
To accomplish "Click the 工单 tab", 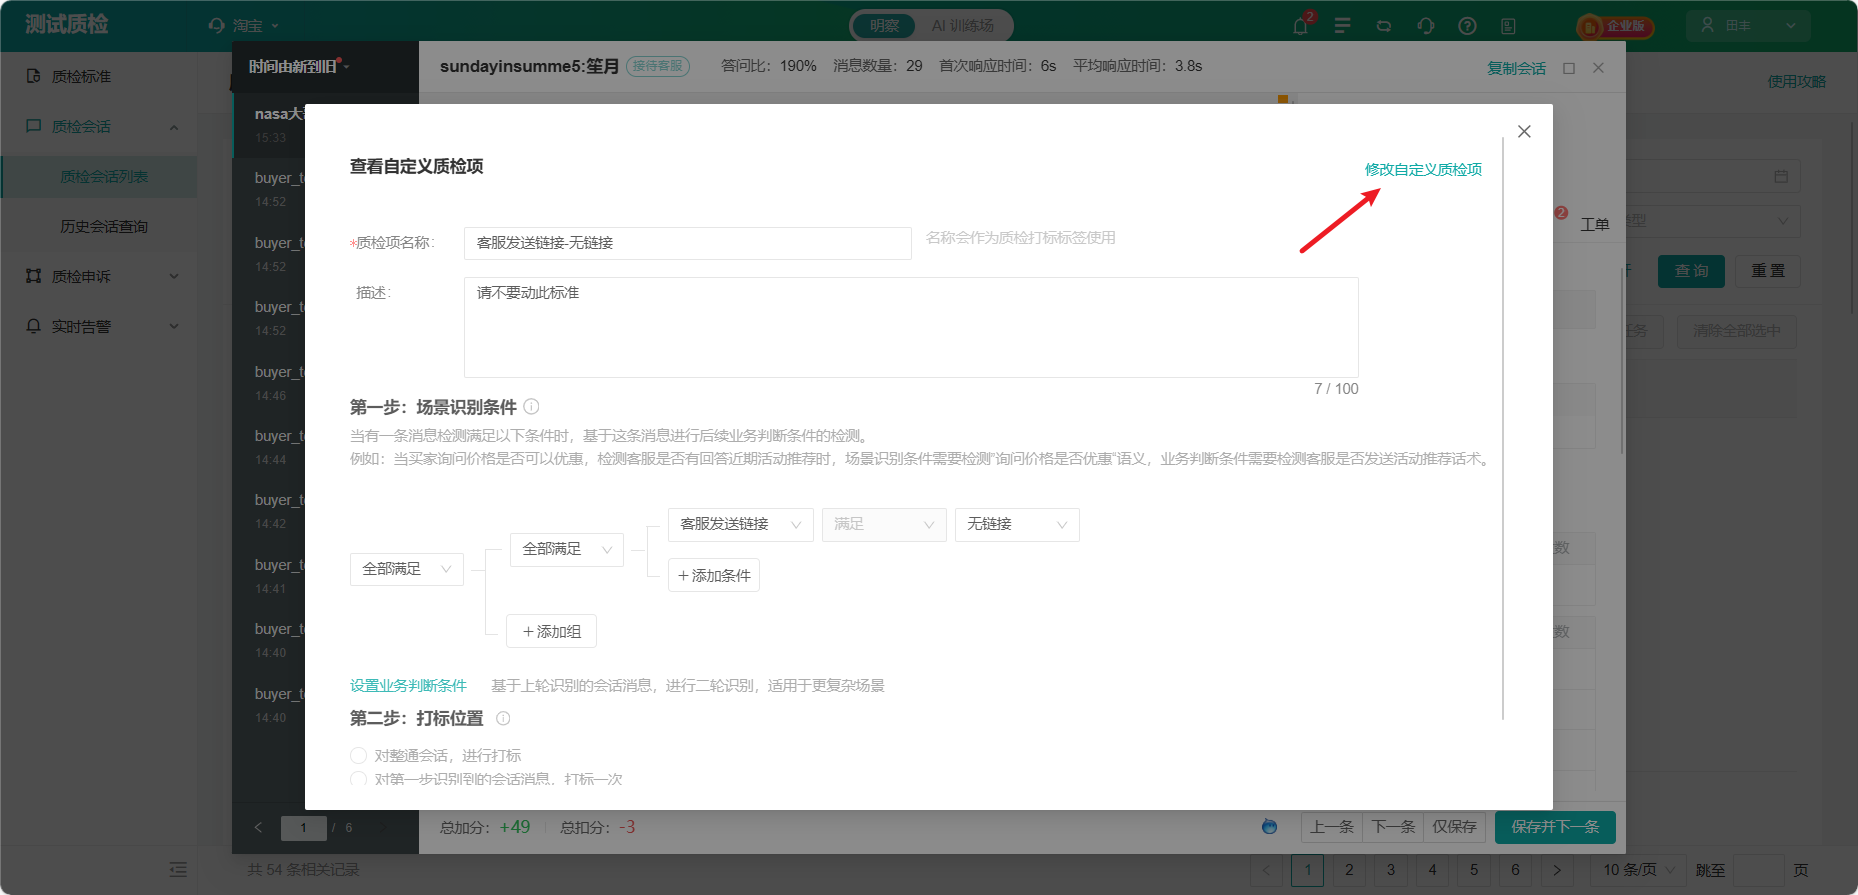I will [x=1594, y=225].
